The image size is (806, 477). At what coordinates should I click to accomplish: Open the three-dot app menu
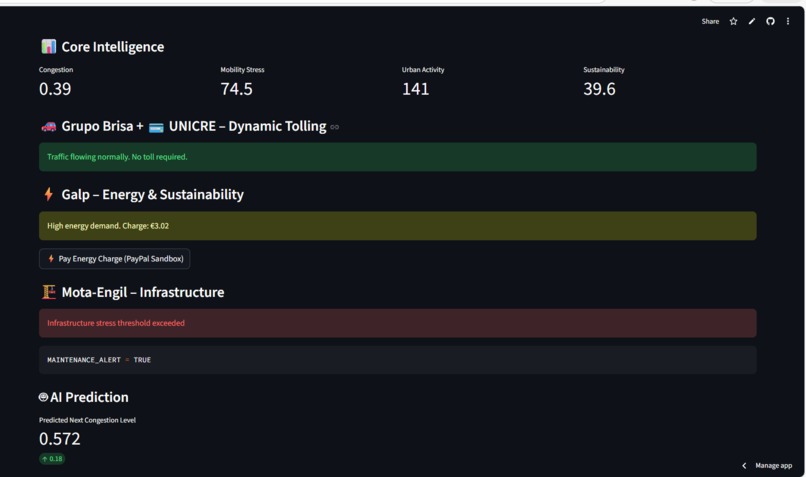click(x=787, y=22)
